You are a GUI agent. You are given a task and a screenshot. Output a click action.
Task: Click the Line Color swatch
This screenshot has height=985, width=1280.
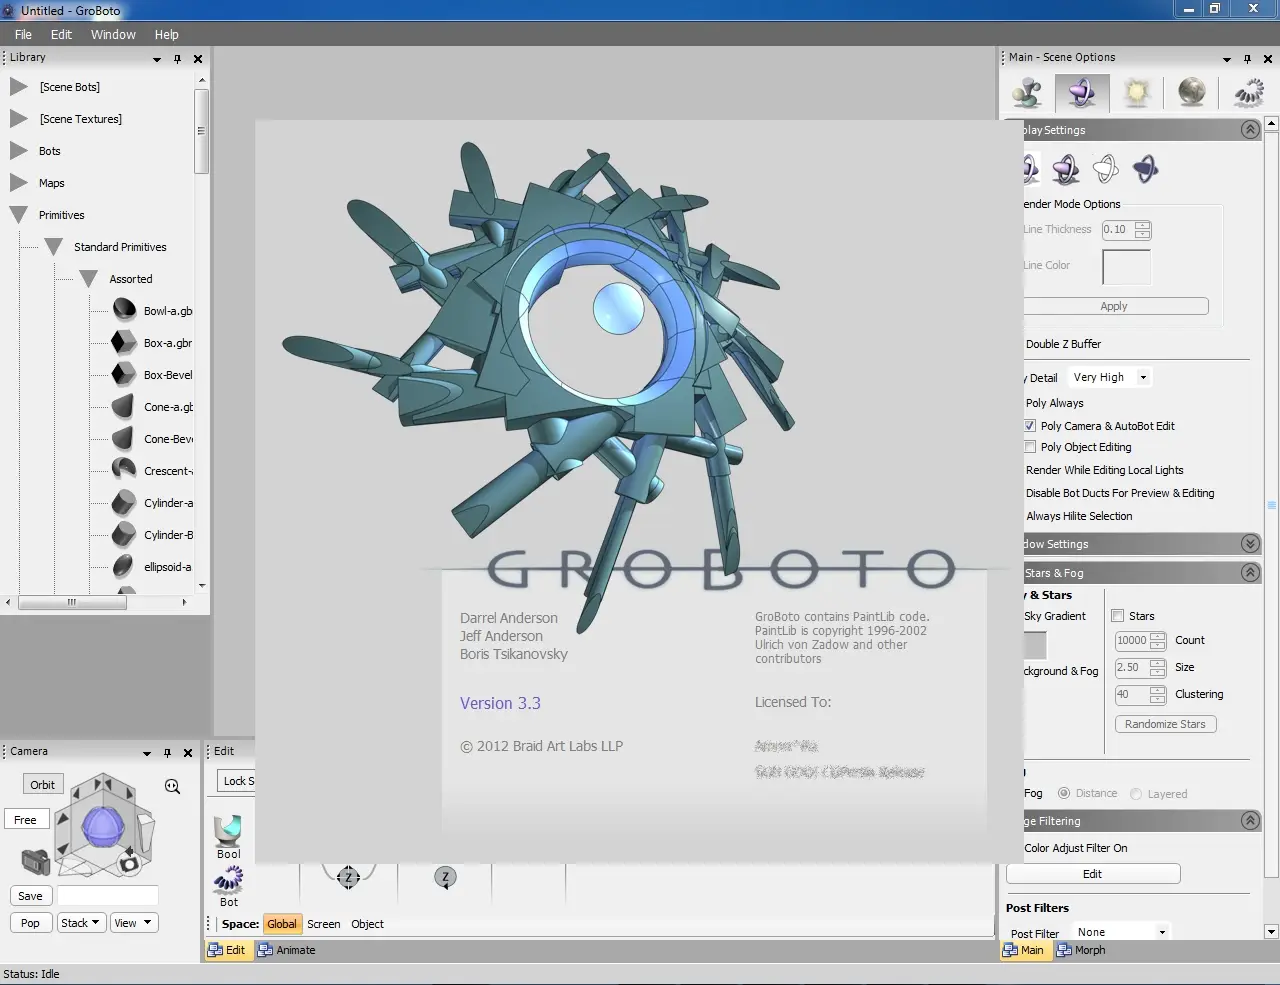pos(1126,267)
